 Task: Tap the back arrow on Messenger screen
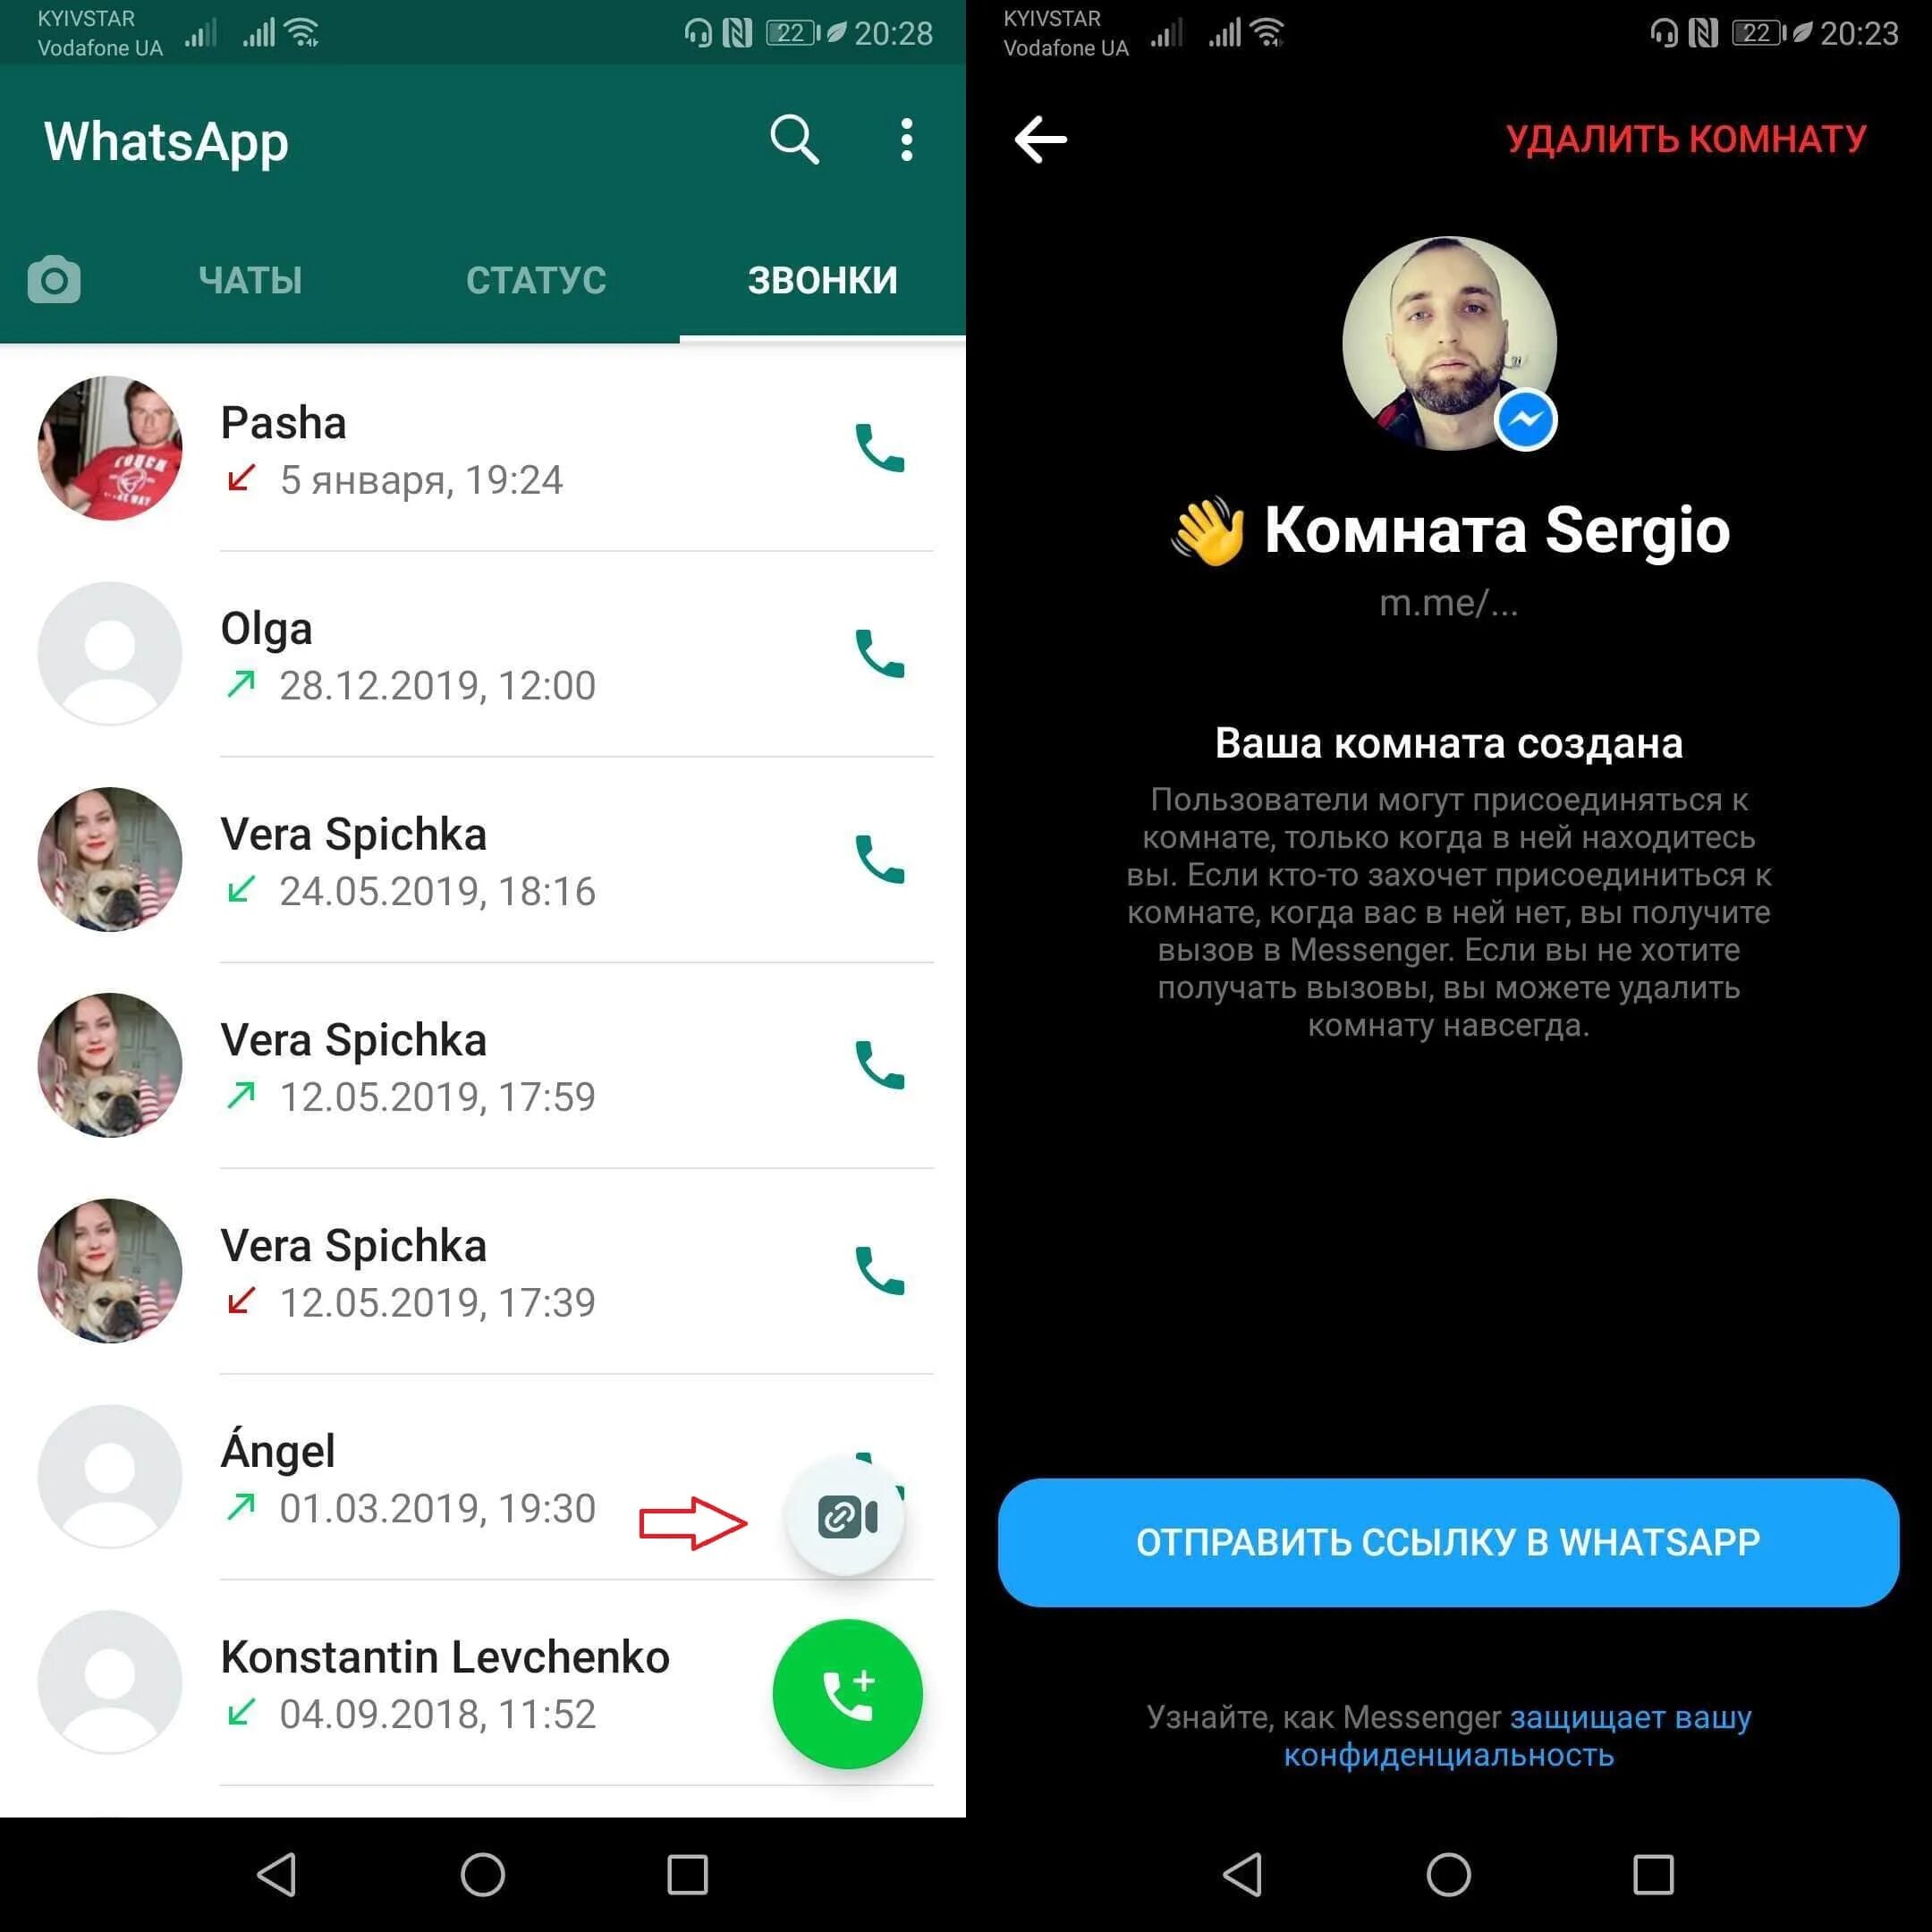(1044, 140)
